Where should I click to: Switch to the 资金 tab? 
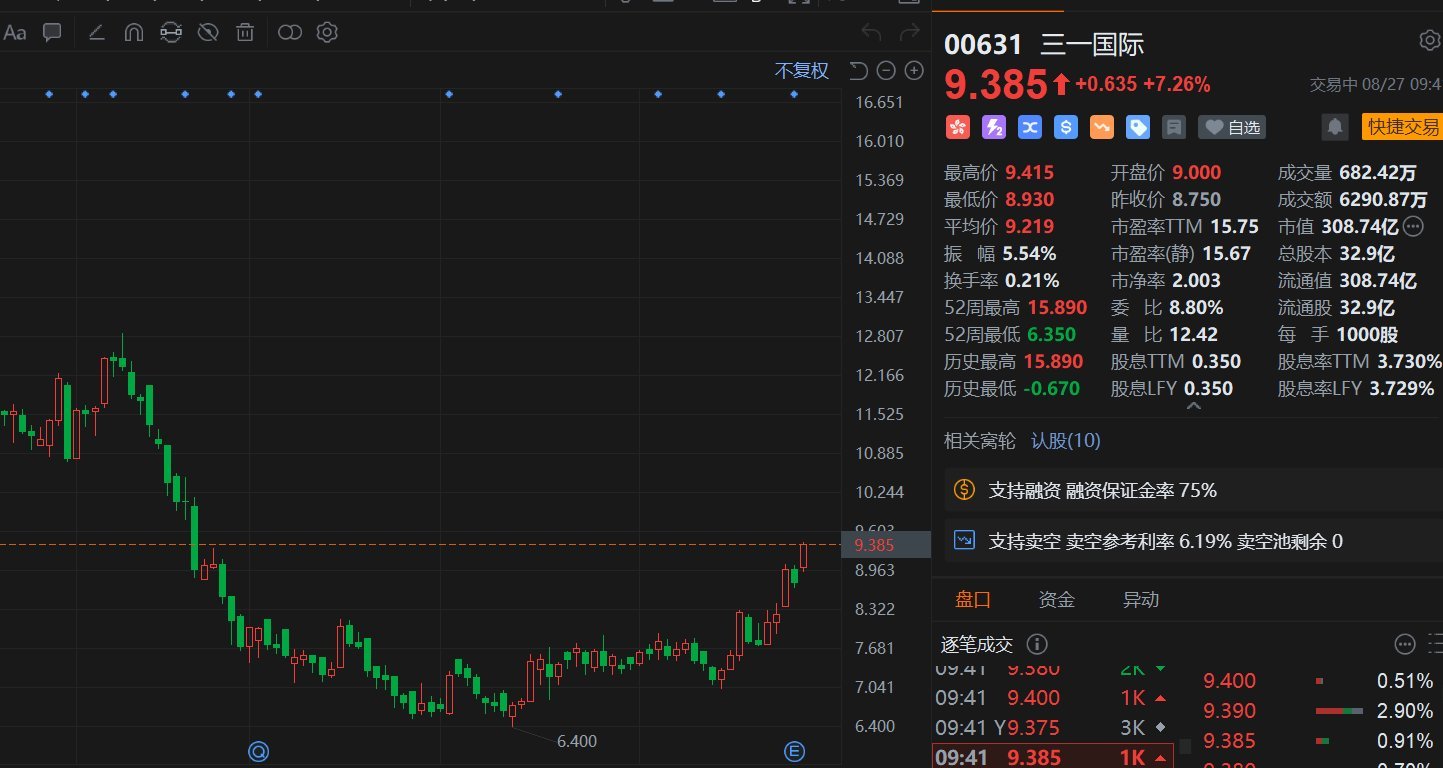[1057, 599]
